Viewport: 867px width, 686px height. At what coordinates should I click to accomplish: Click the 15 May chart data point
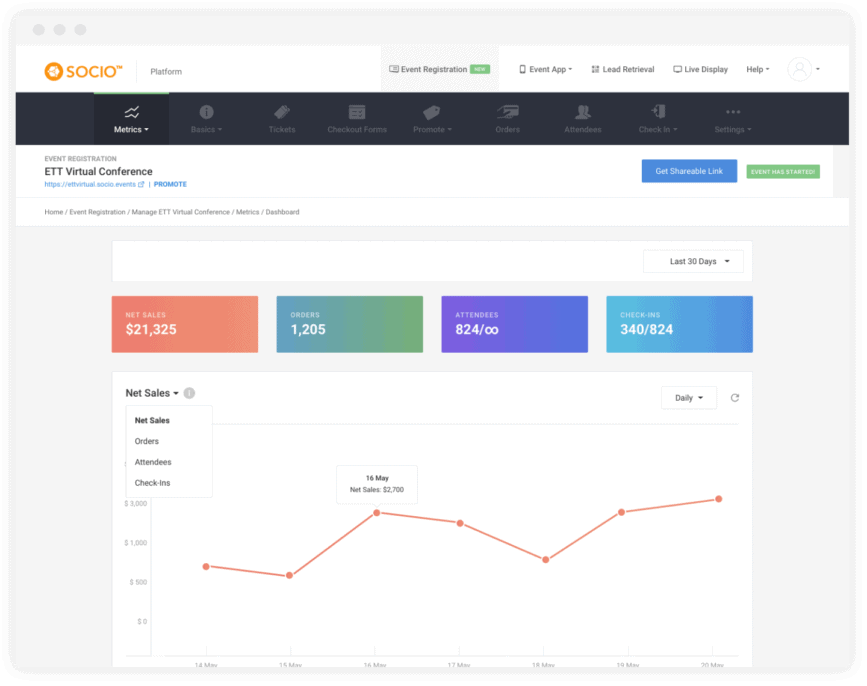coord(289,575)
